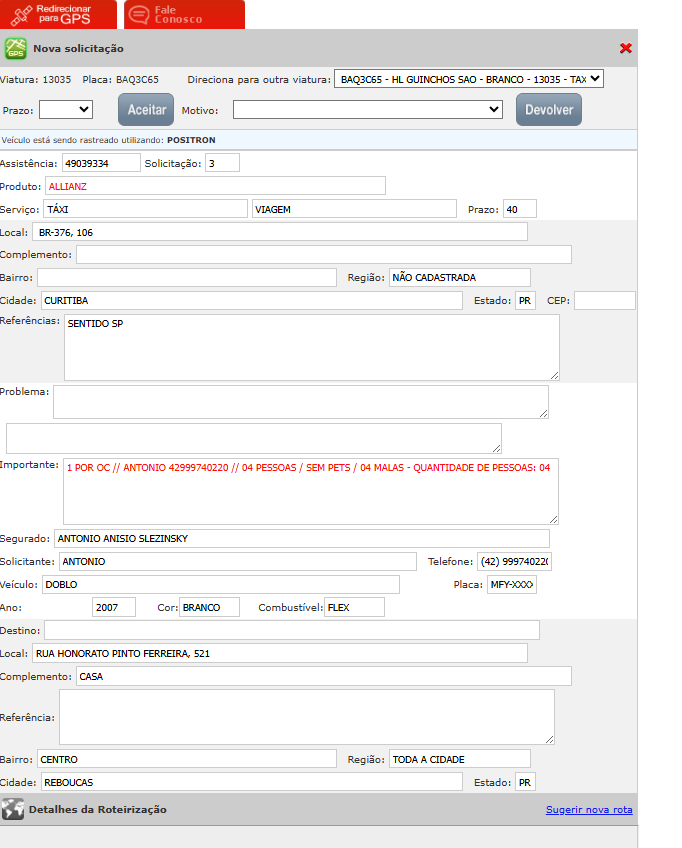Click the destination Complemento field showing CASA
682x848 pixels.
323,677
